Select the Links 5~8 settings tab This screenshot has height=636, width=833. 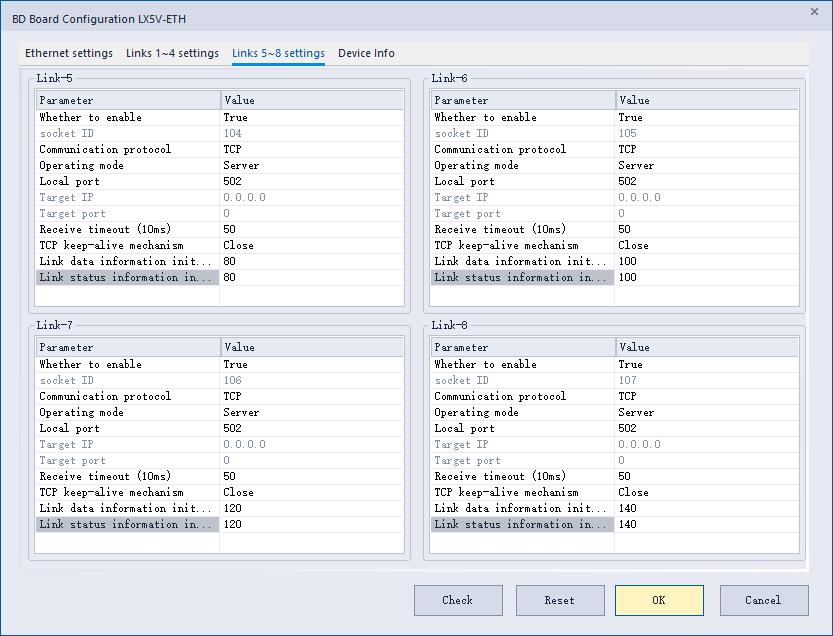click(x=278, y=53)
